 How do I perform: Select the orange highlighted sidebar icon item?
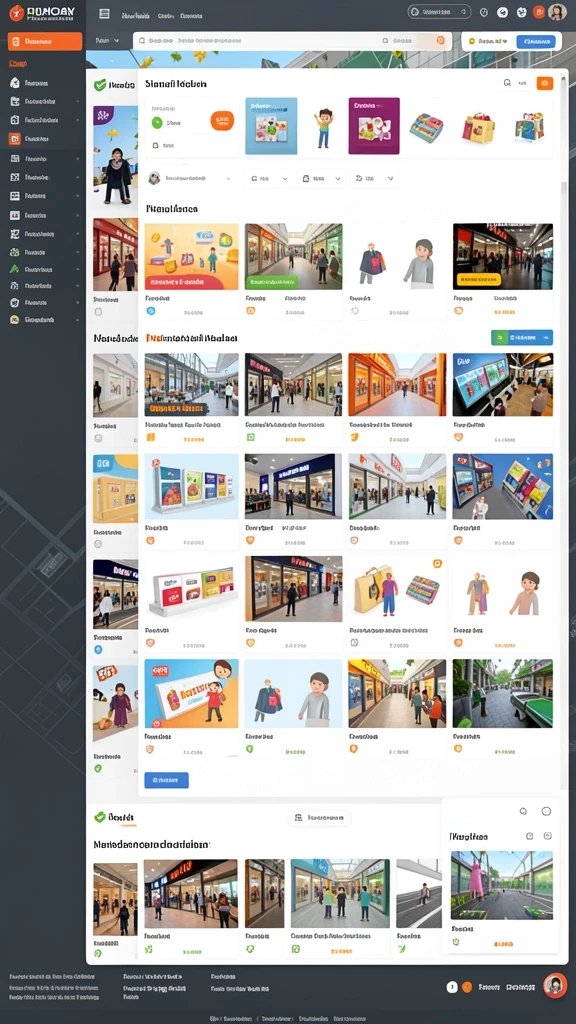[14, 138]
